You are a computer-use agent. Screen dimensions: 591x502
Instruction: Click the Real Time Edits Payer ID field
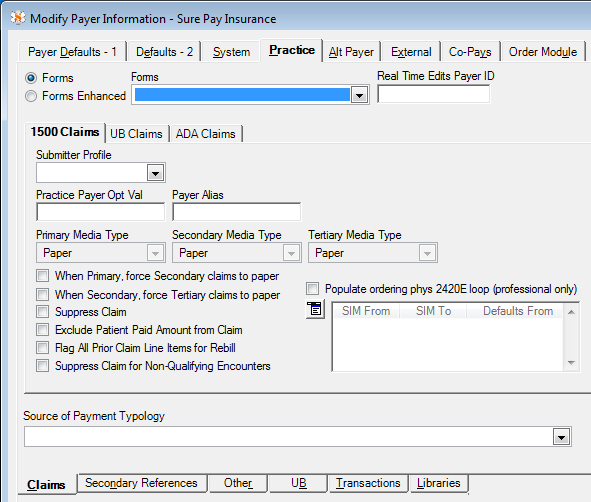(433, 94)
